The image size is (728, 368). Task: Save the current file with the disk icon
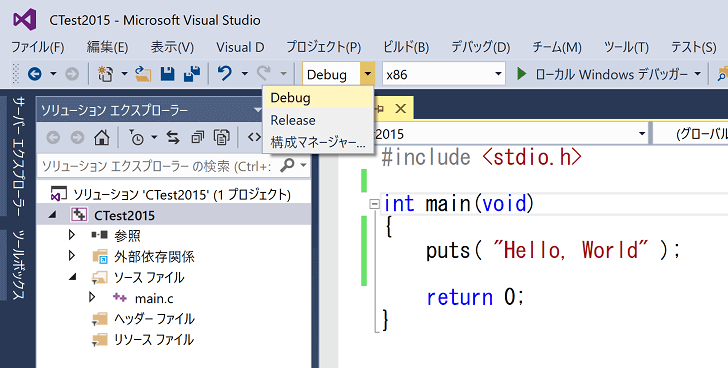168,74
